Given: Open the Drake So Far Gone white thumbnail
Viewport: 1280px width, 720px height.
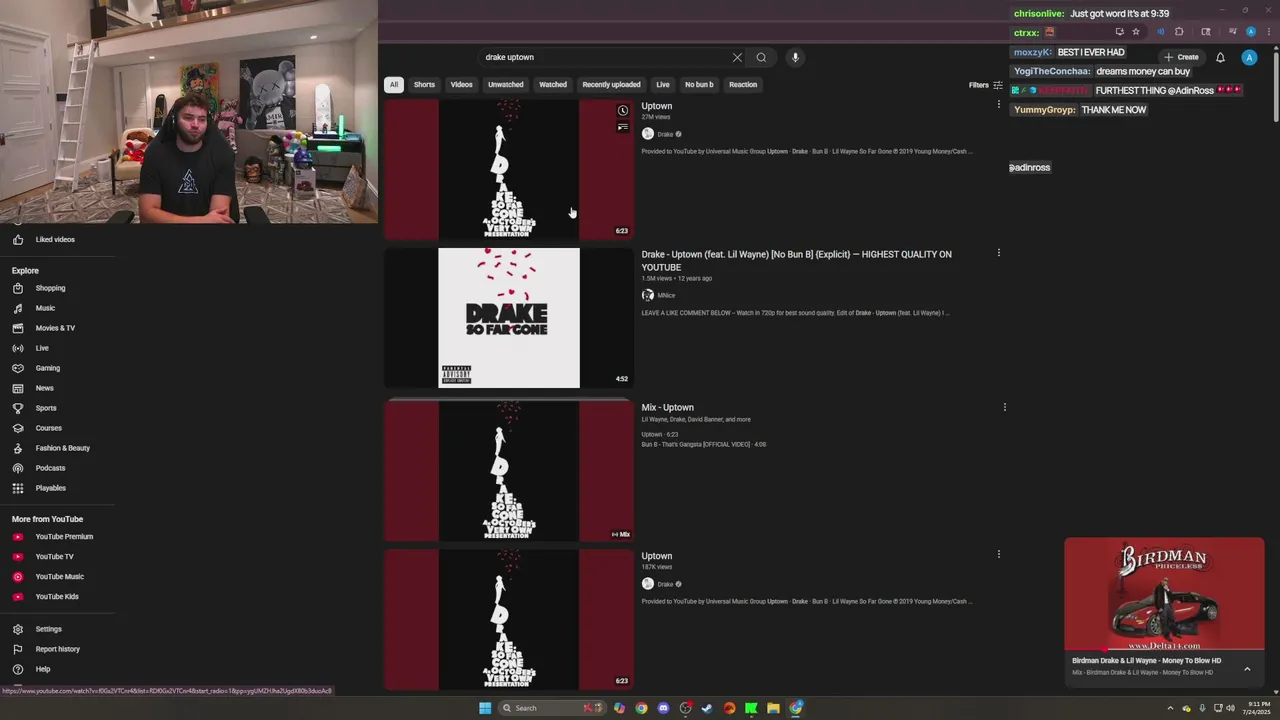Looking at the screenshot, I should (x=509, y=318).
